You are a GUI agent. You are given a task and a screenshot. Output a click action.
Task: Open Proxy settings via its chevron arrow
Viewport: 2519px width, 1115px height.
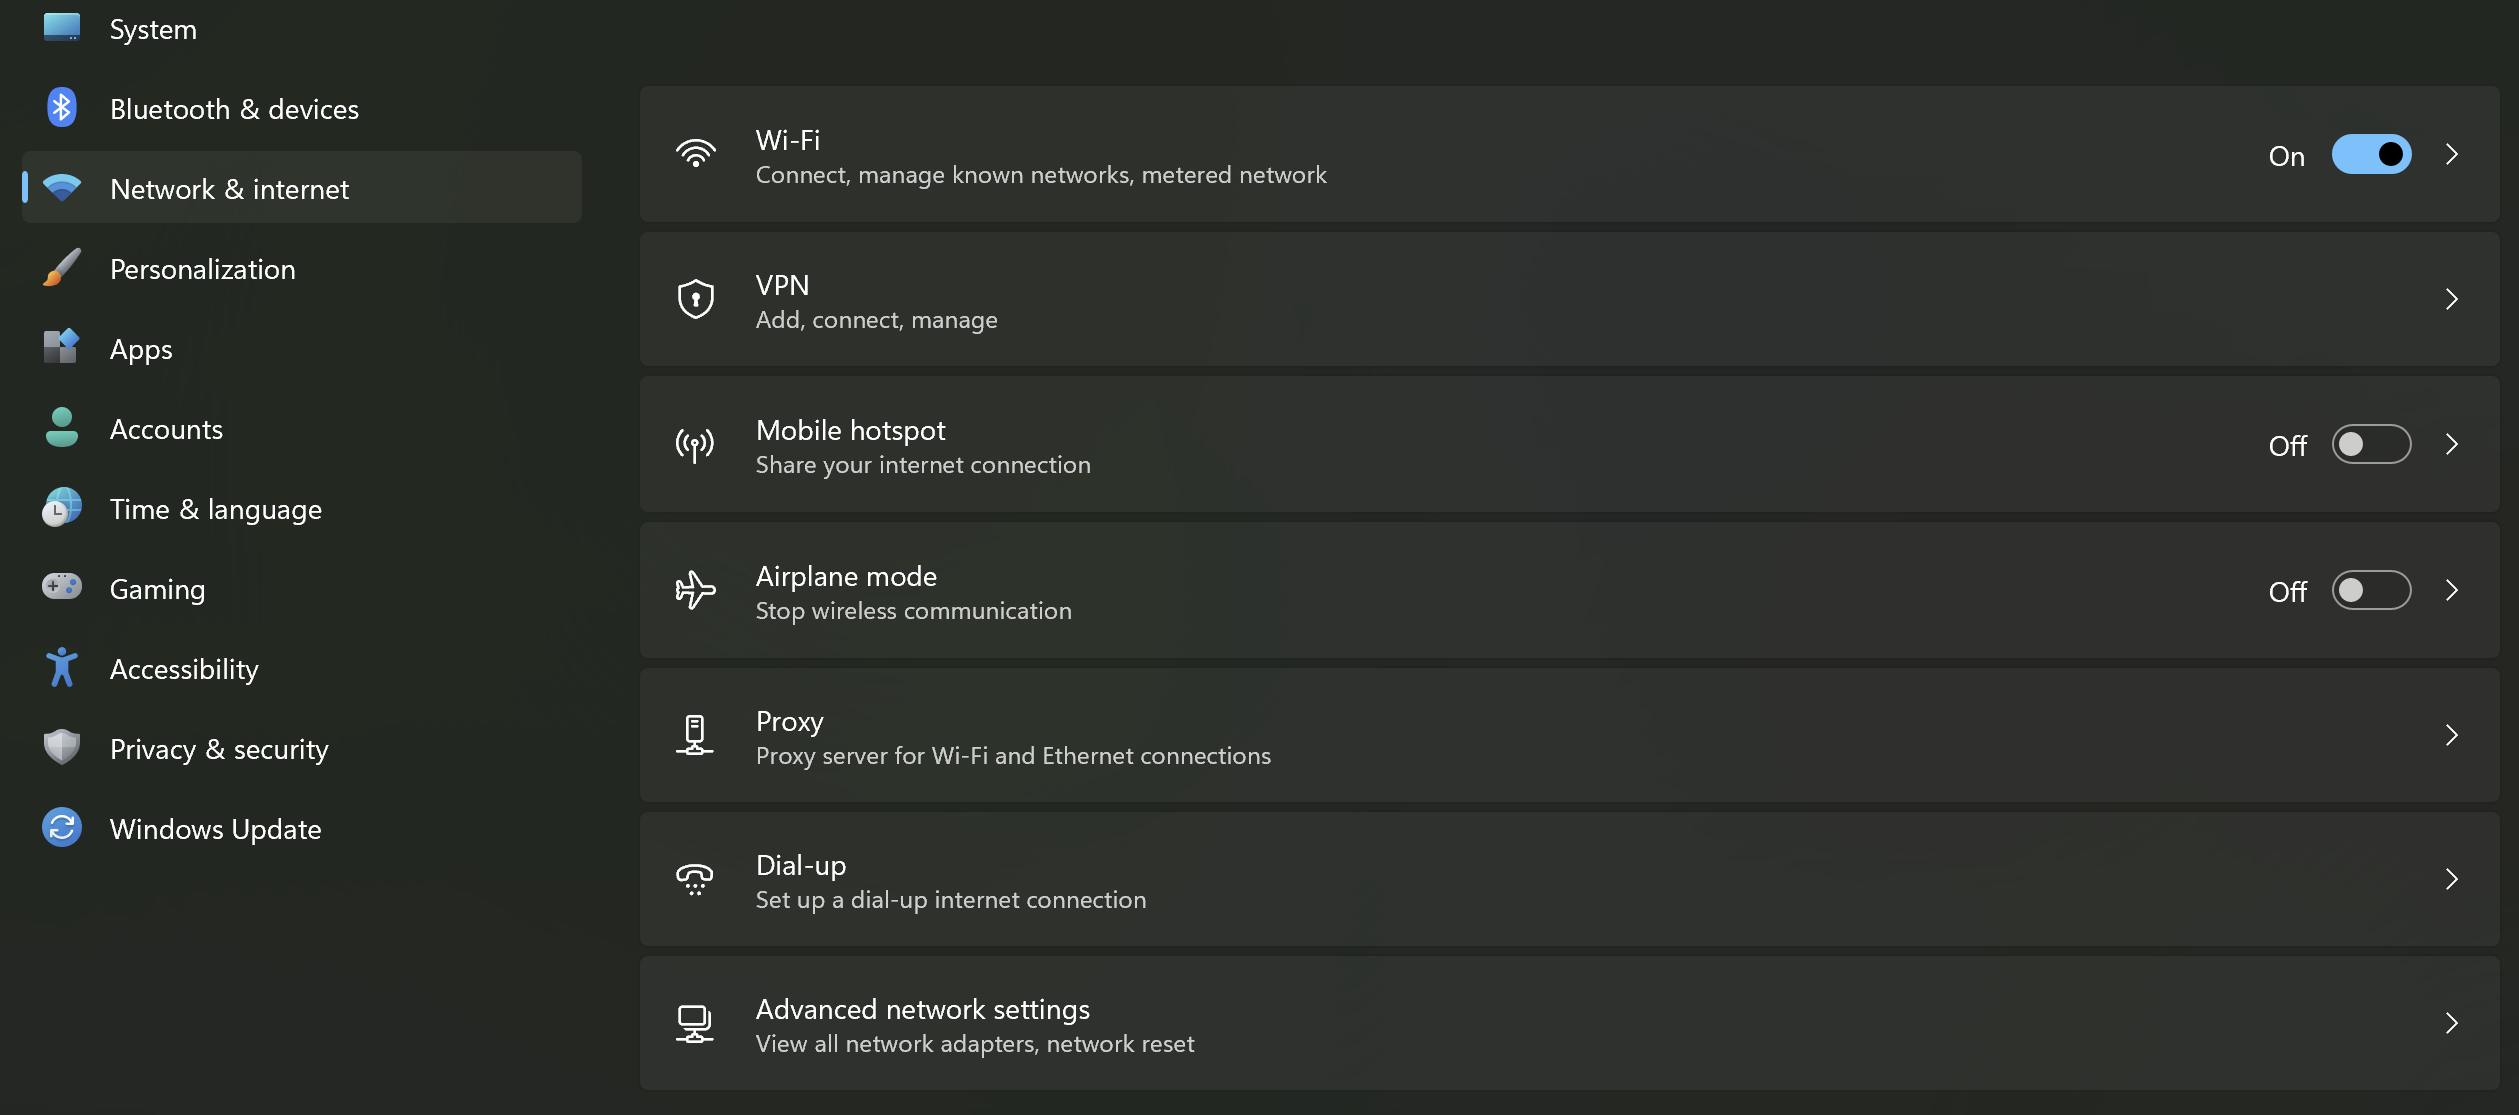(2452, 735)
